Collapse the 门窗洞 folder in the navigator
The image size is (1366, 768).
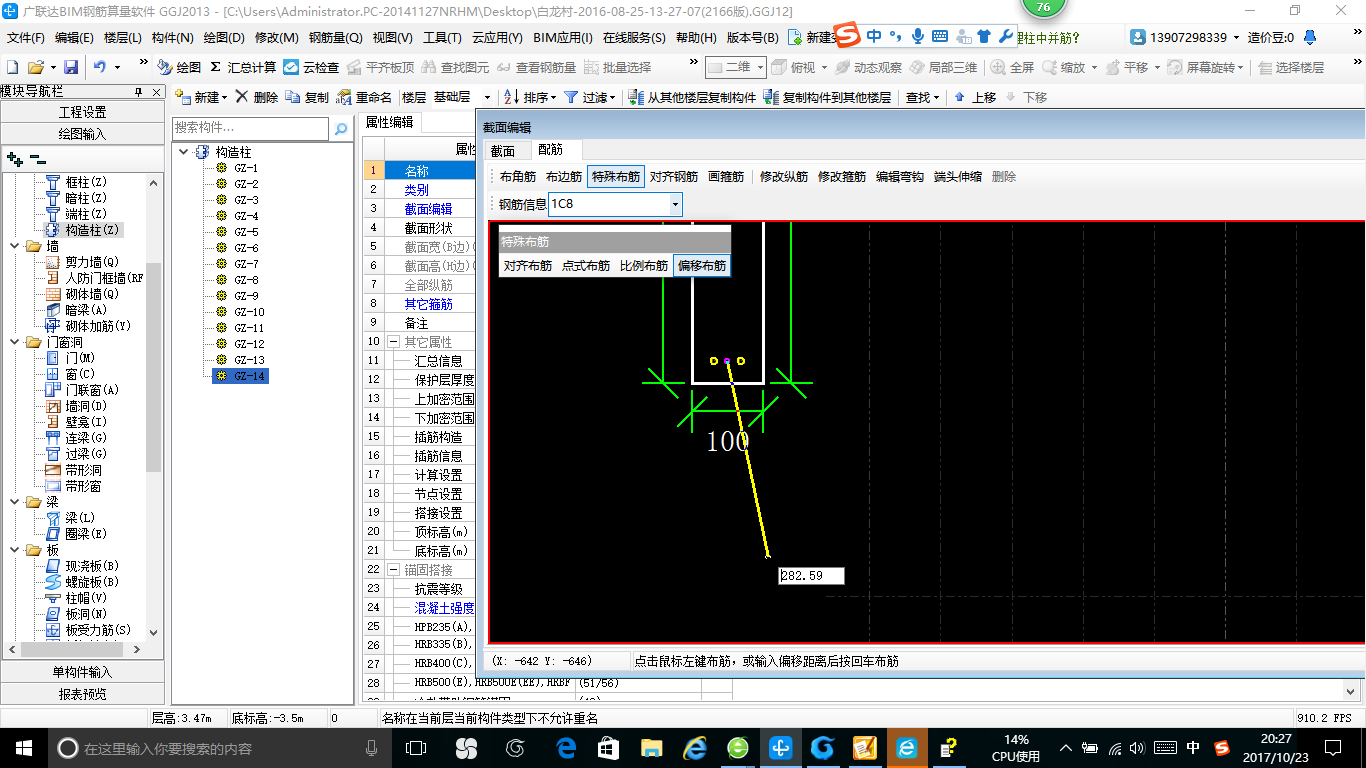pos(14,342)
